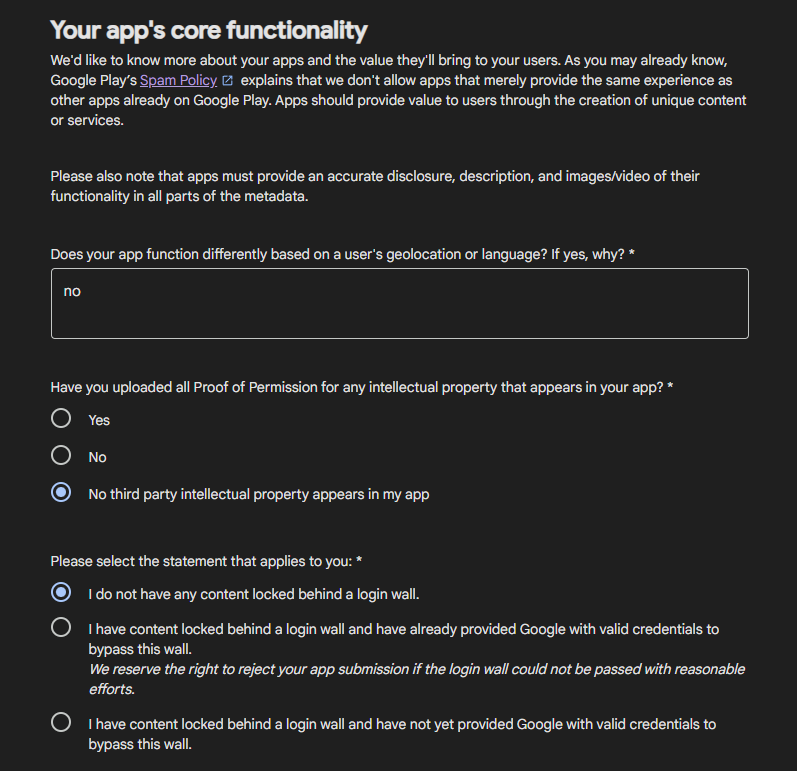Click the 'have already provided Google' statement text
Image resolution: width=797 pixels, height=771 pixels.
404,639
